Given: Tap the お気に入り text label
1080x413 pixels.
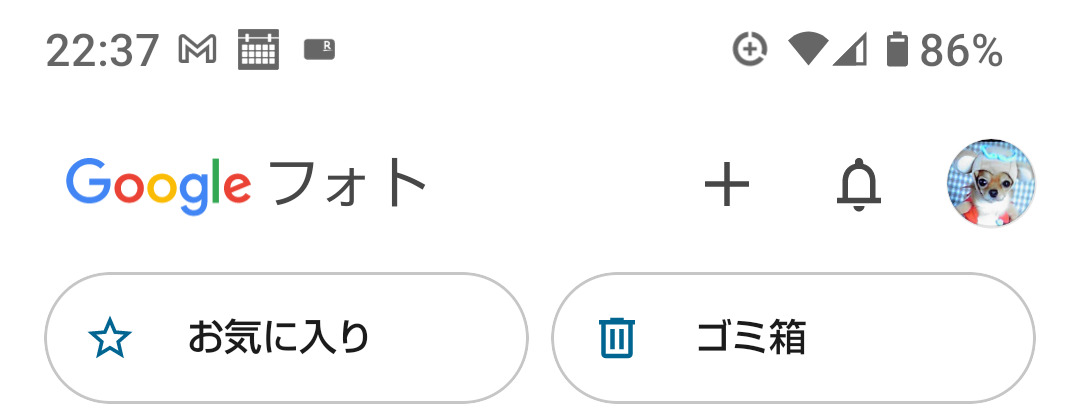Looking at the screenshot, I should pyautogui.click(x=278, y=338).
